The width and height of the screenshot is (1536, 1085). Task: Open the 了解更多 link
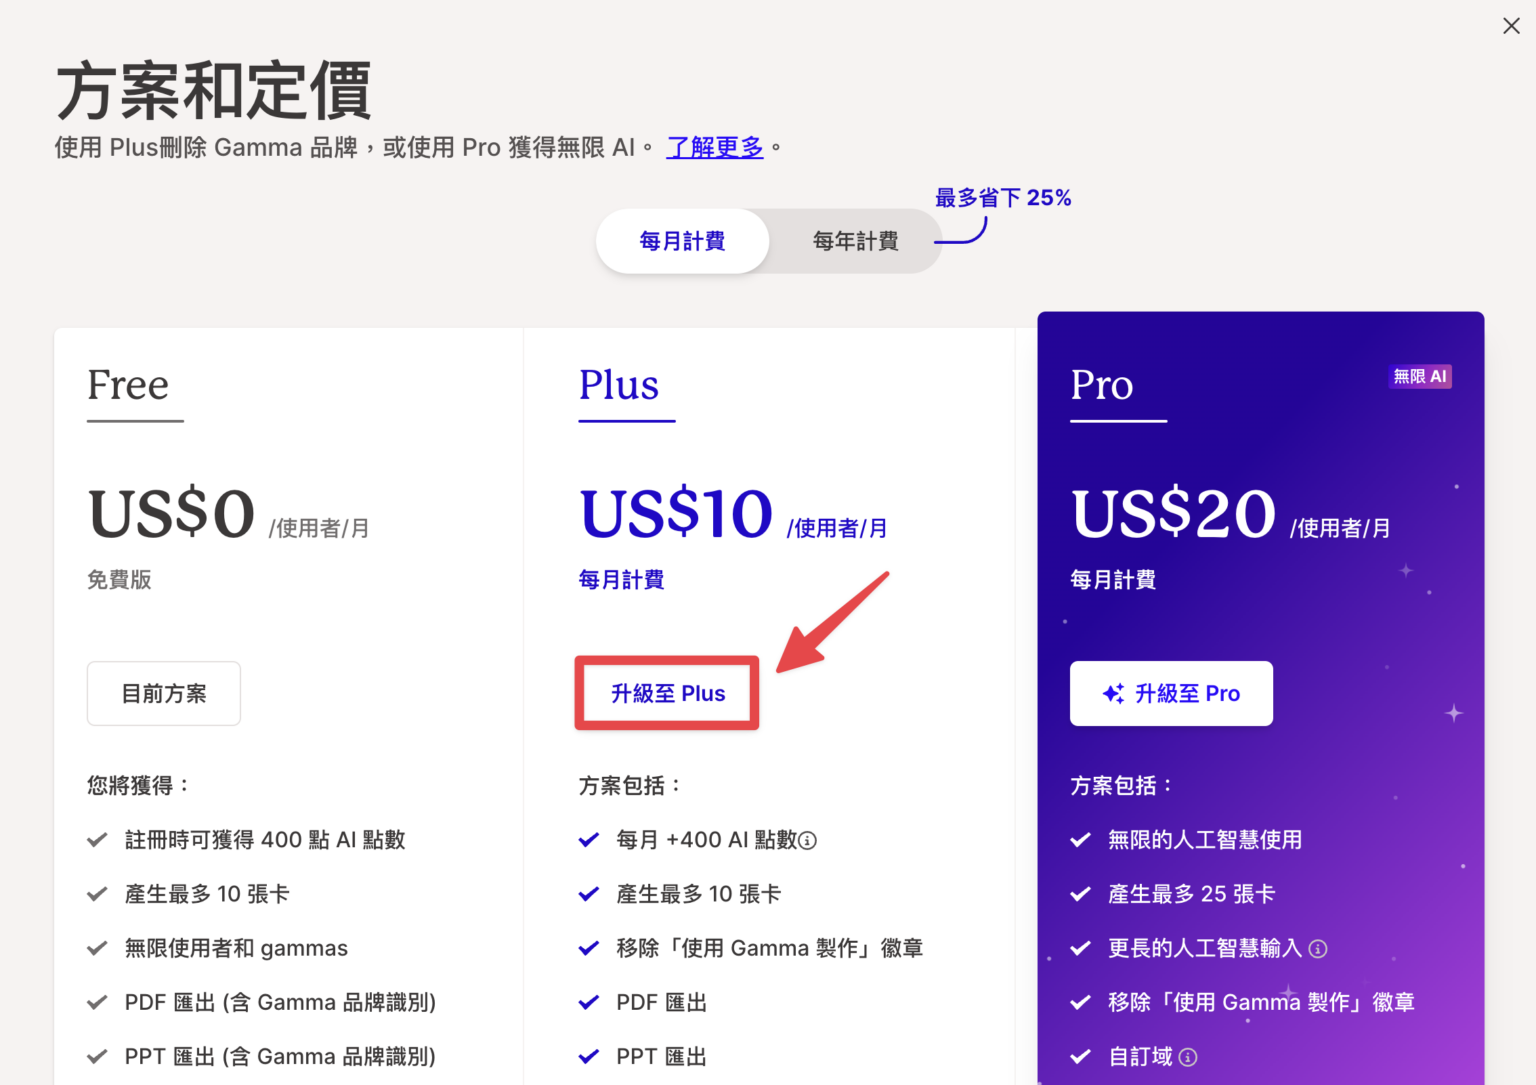715,147
